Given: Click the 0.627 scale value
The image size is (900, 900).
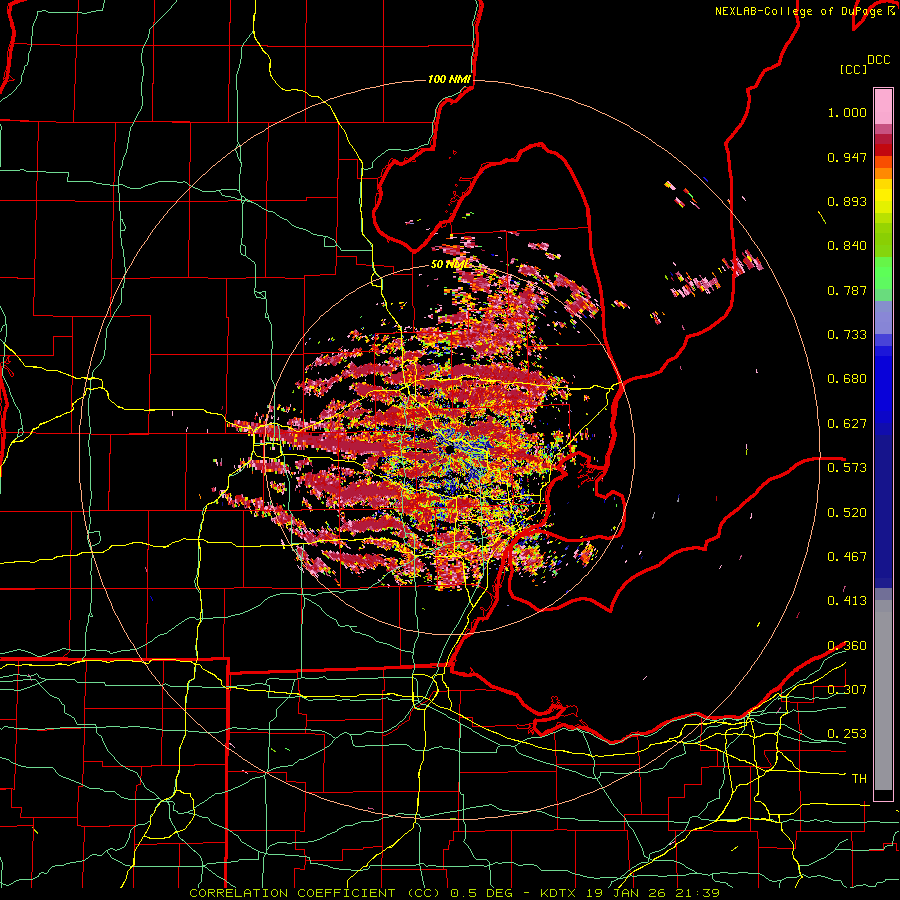Looking at the screenshot, I should [847, 424].
